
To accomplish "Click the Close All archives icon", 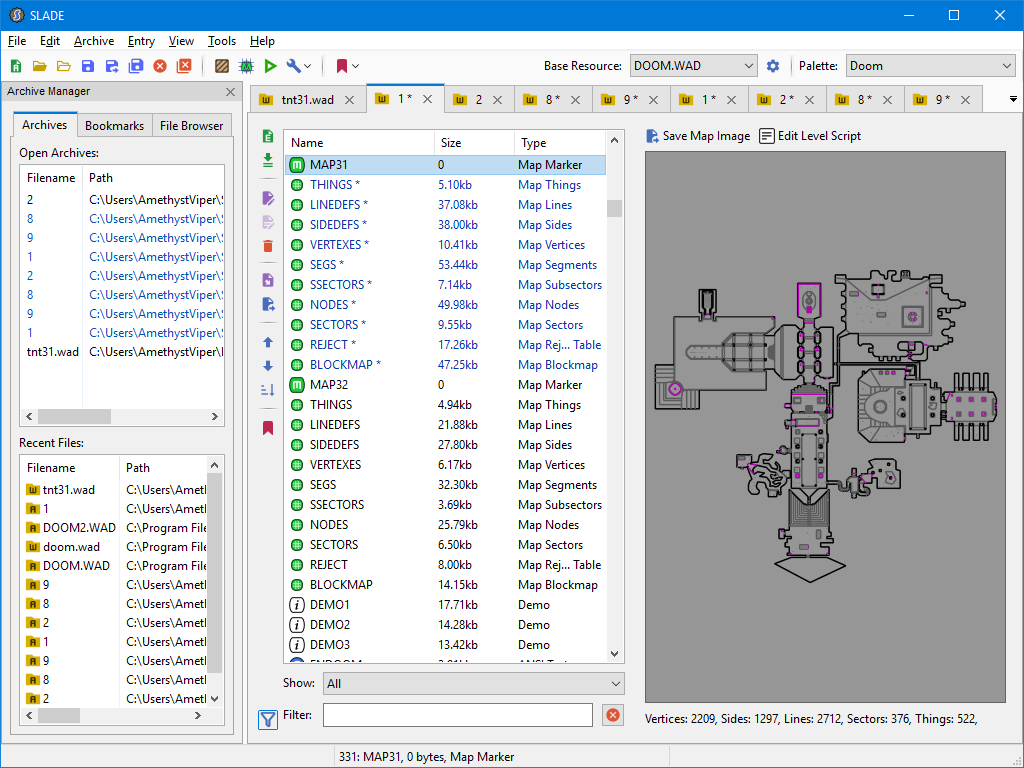I will coord(184,66).
